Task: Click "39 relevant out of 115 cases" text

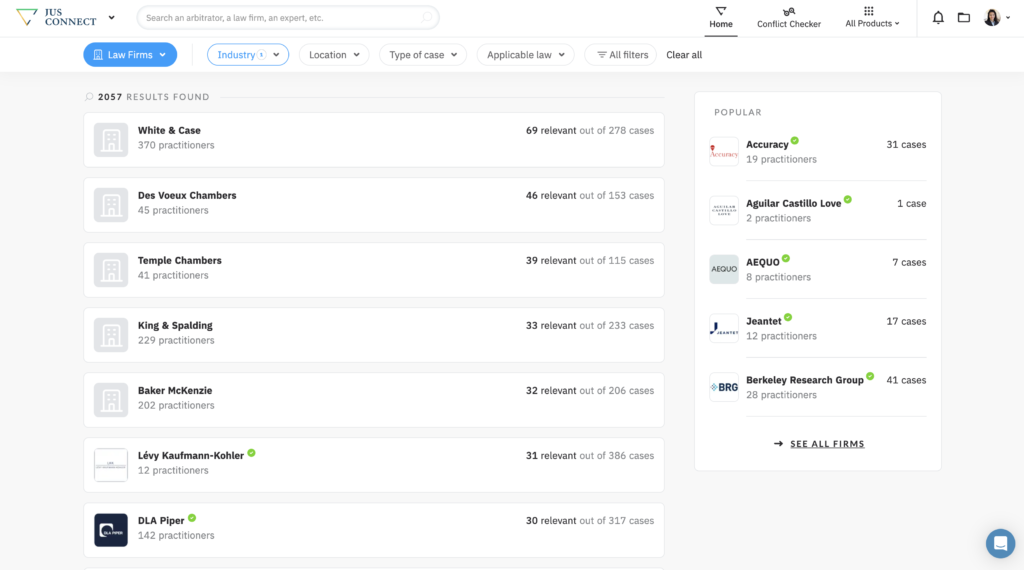Action: click(590, 261)
